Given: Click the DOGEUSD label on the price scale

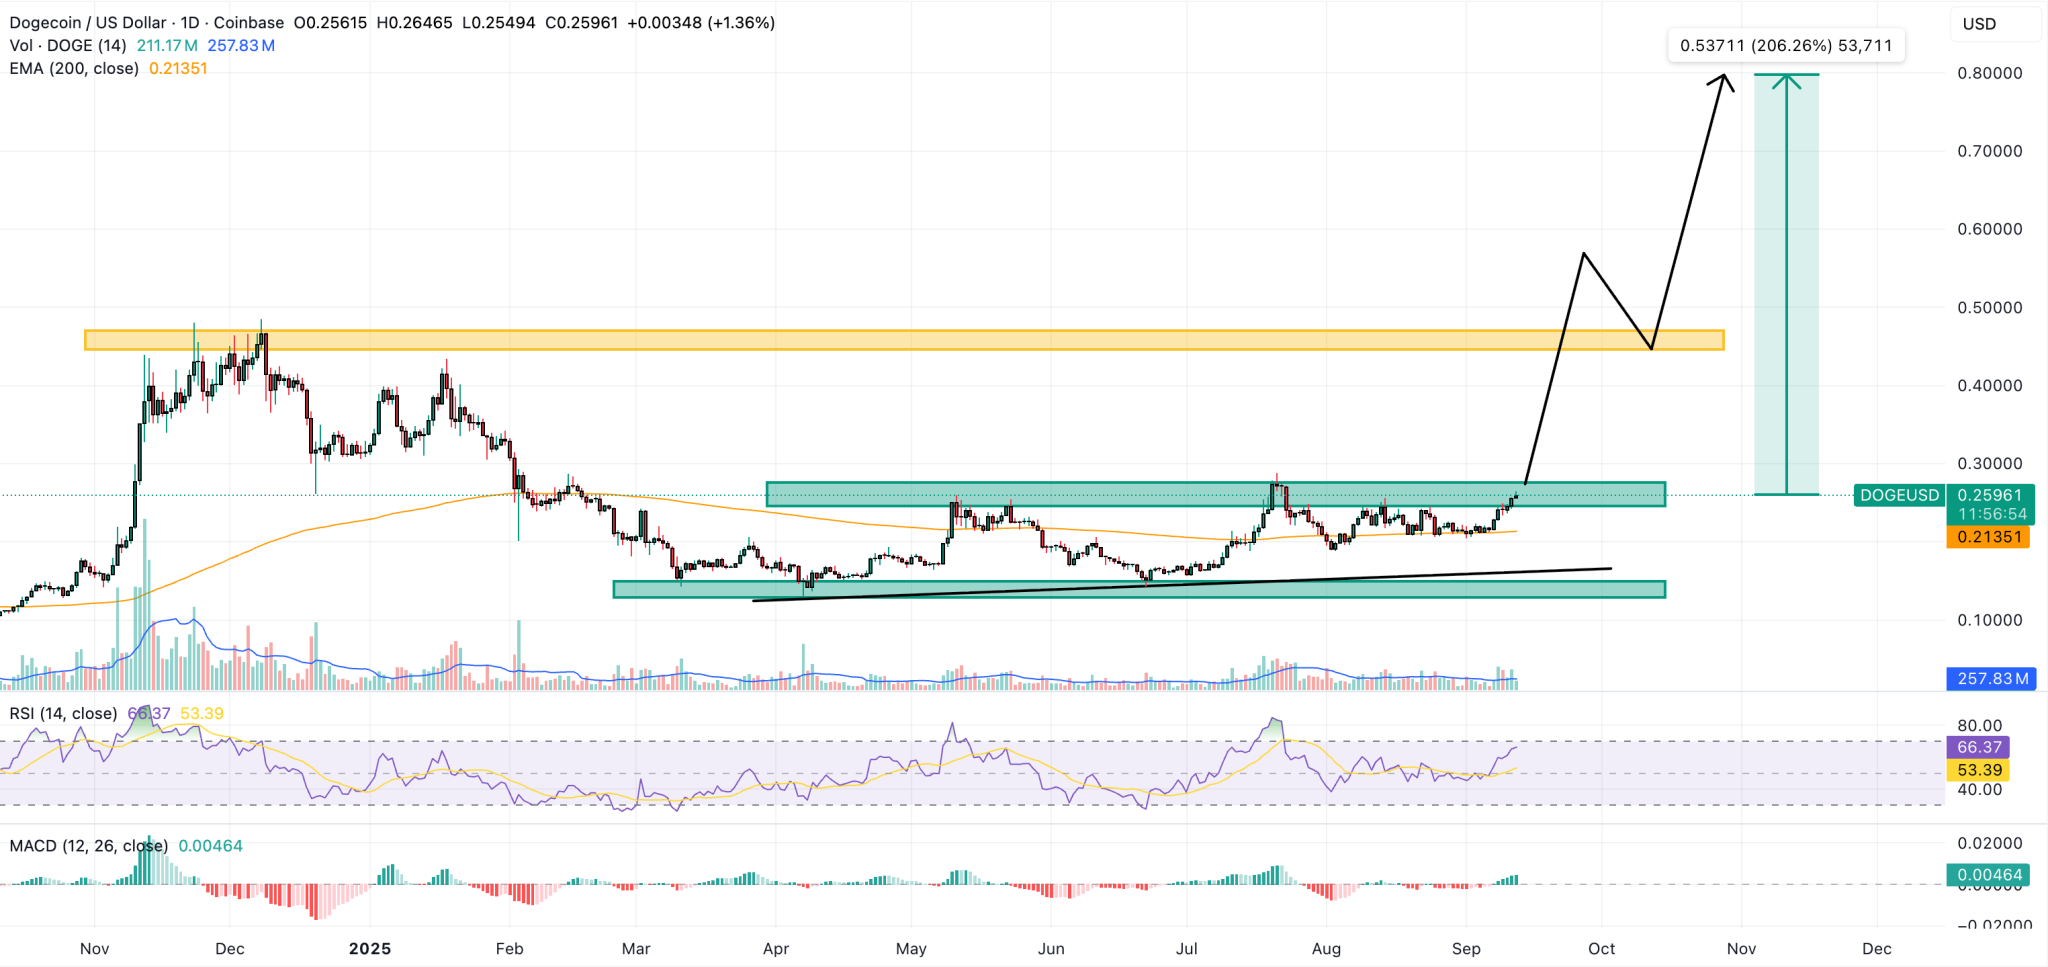Looking at the screenshot, I should coord(1898,494).
